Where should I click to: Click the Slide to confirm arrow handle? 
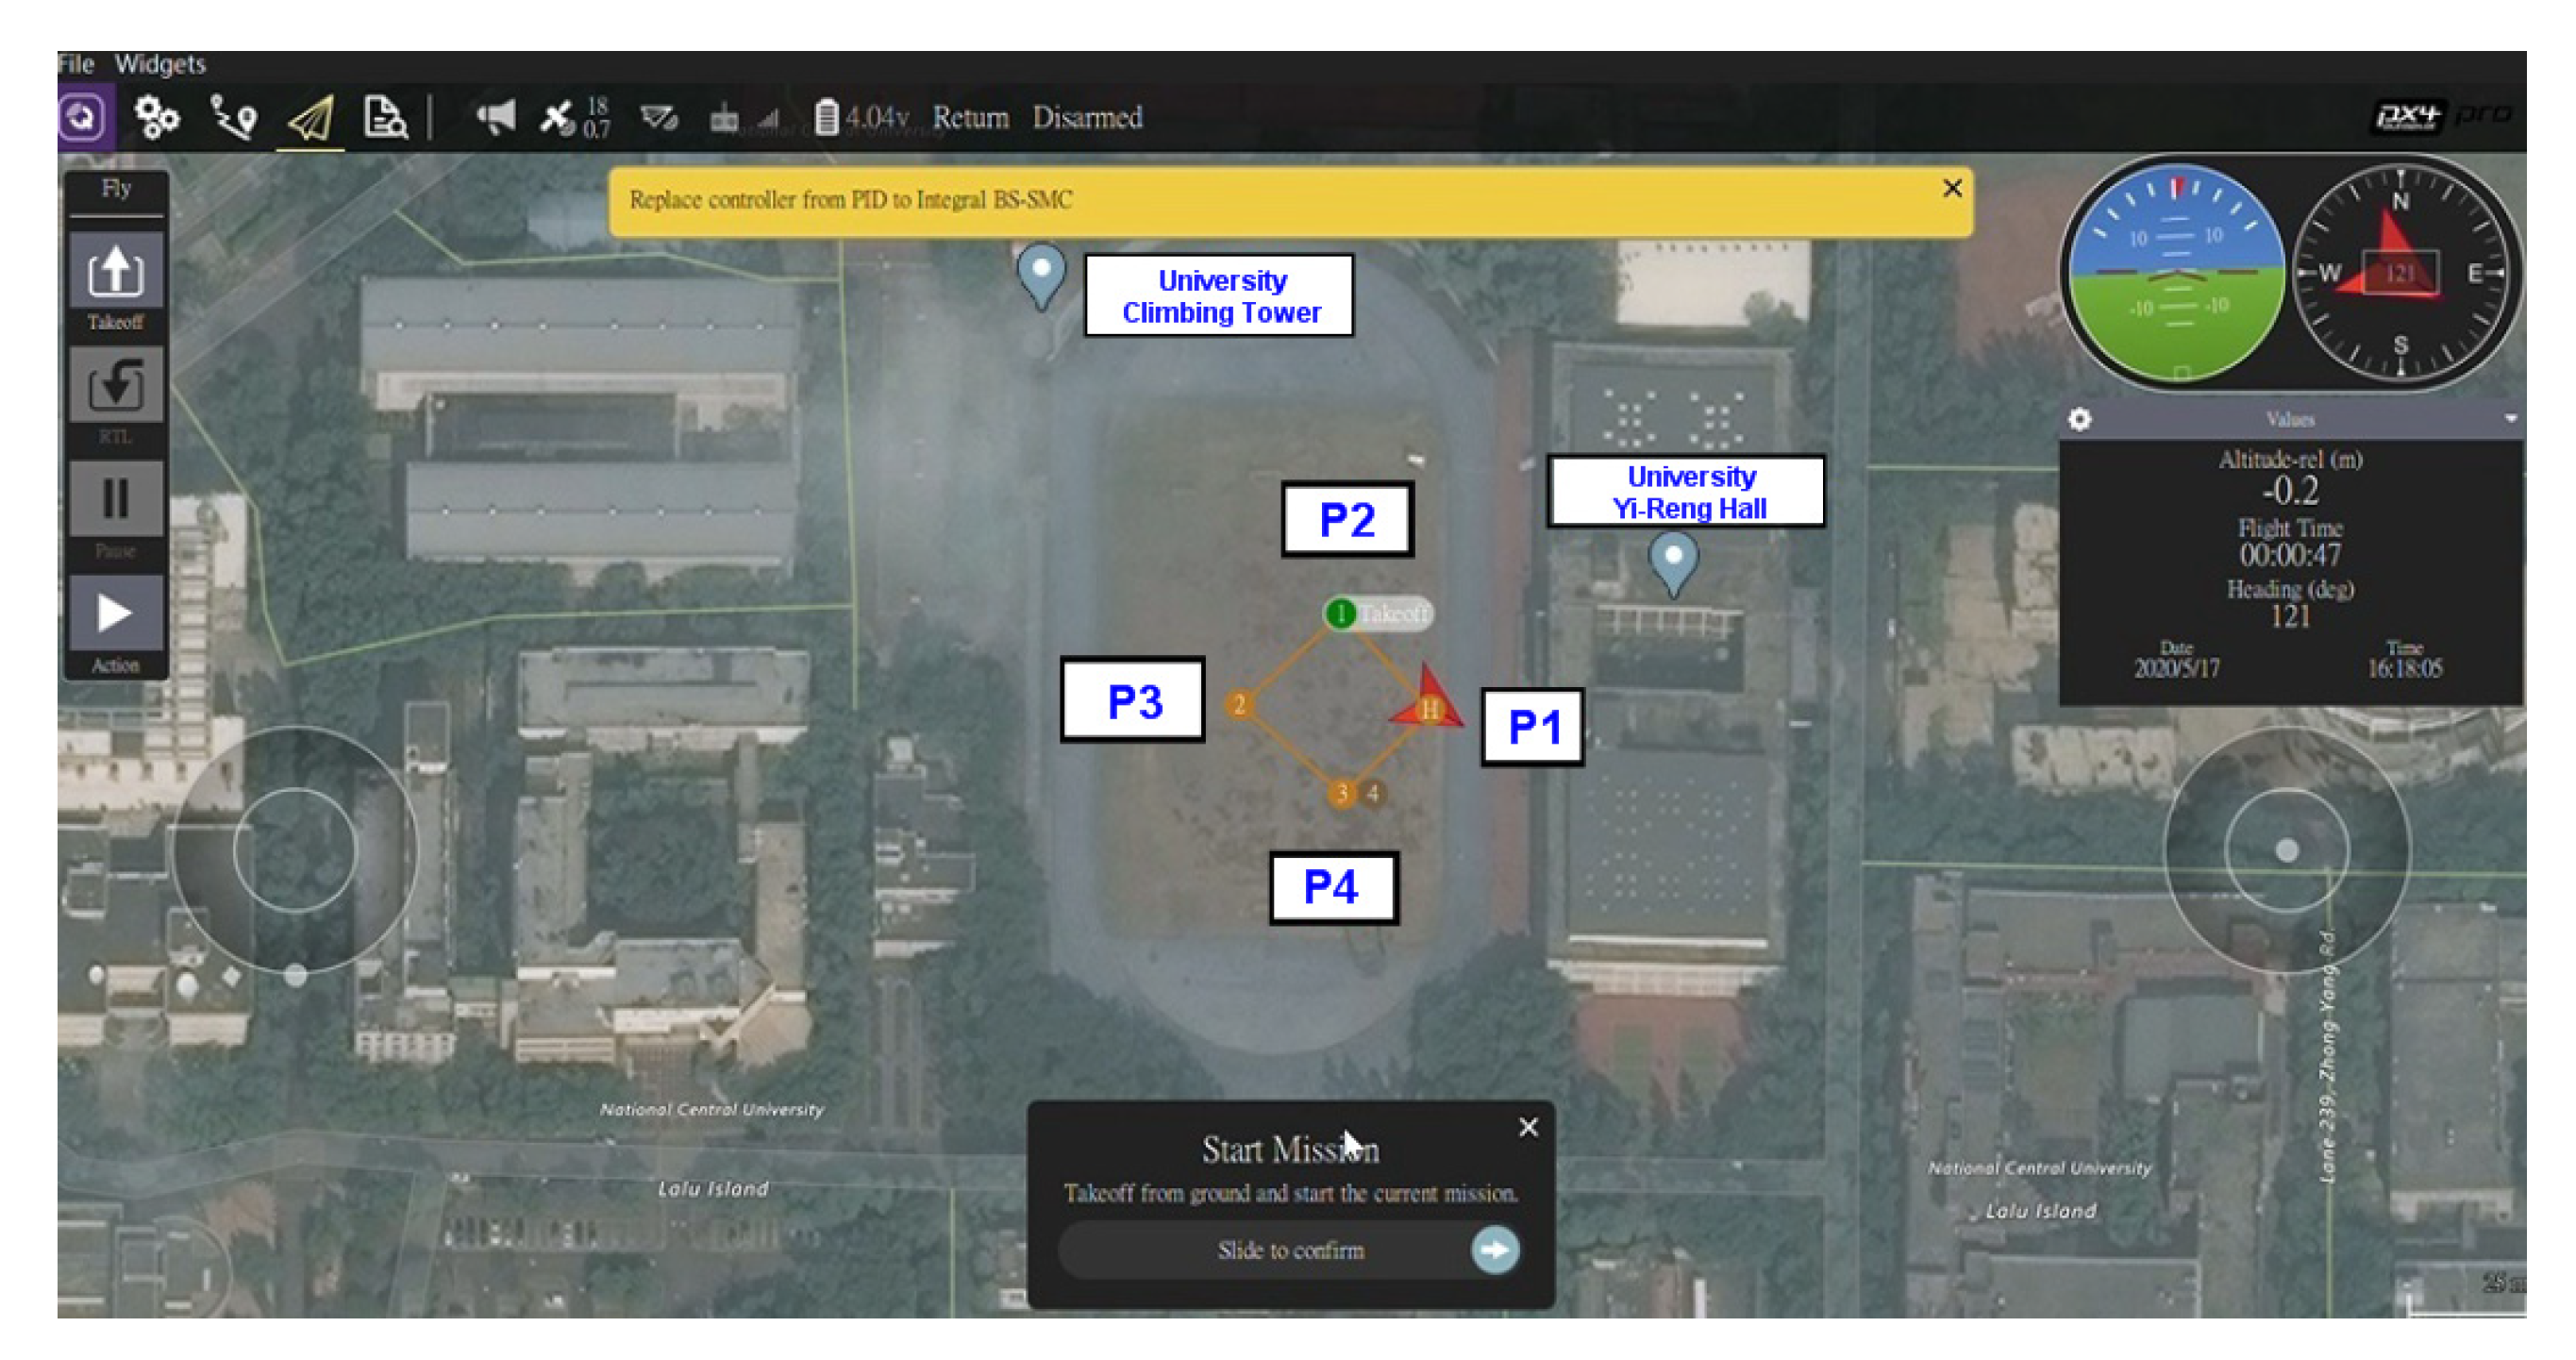(x=1494, y=1250)
